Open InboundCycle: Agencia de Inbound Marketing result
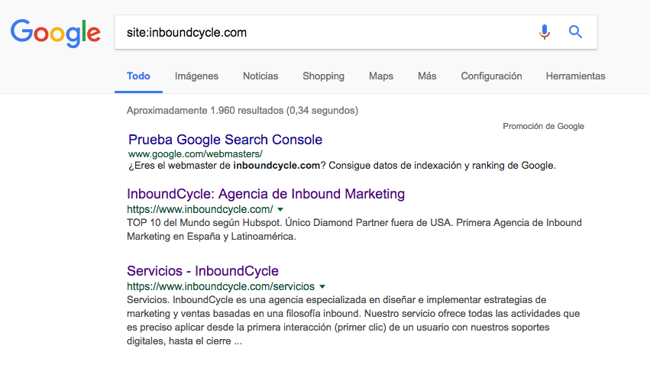This screenshot has height=368, width=650. tap(266, 194)
